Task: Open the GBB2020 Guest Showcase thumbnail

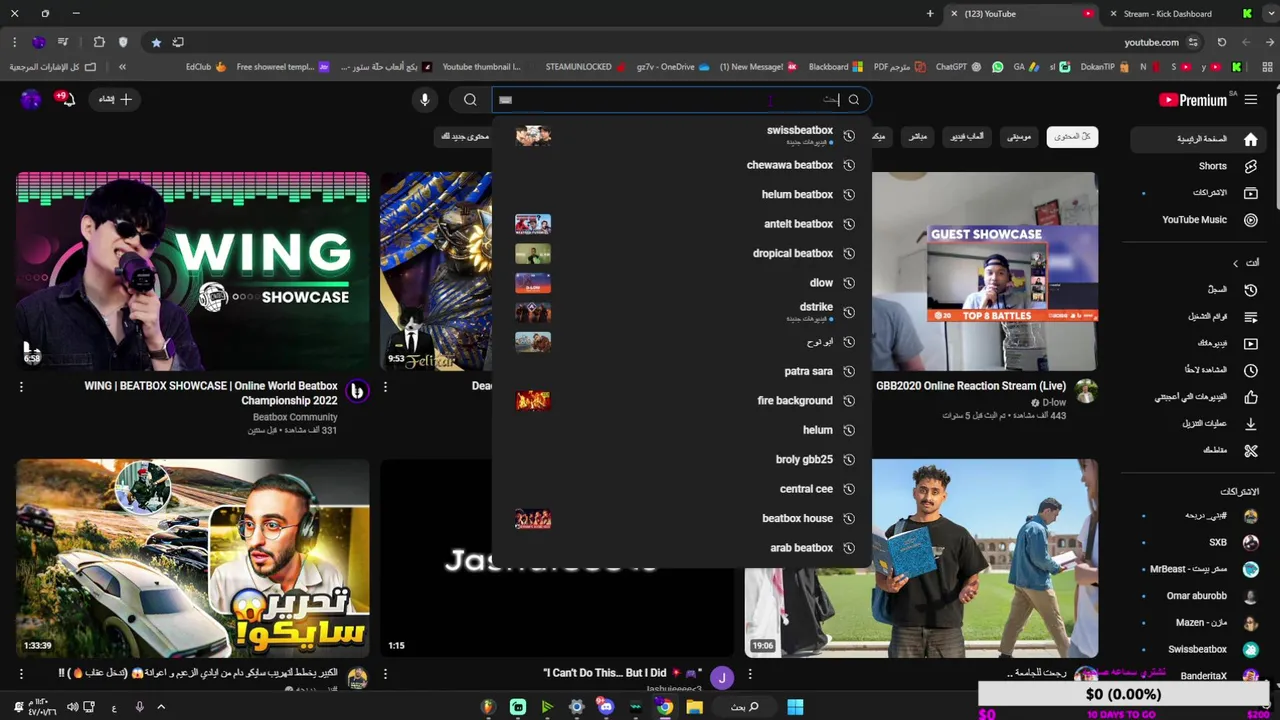Action: pyautogui.click(x=985, y=271)
